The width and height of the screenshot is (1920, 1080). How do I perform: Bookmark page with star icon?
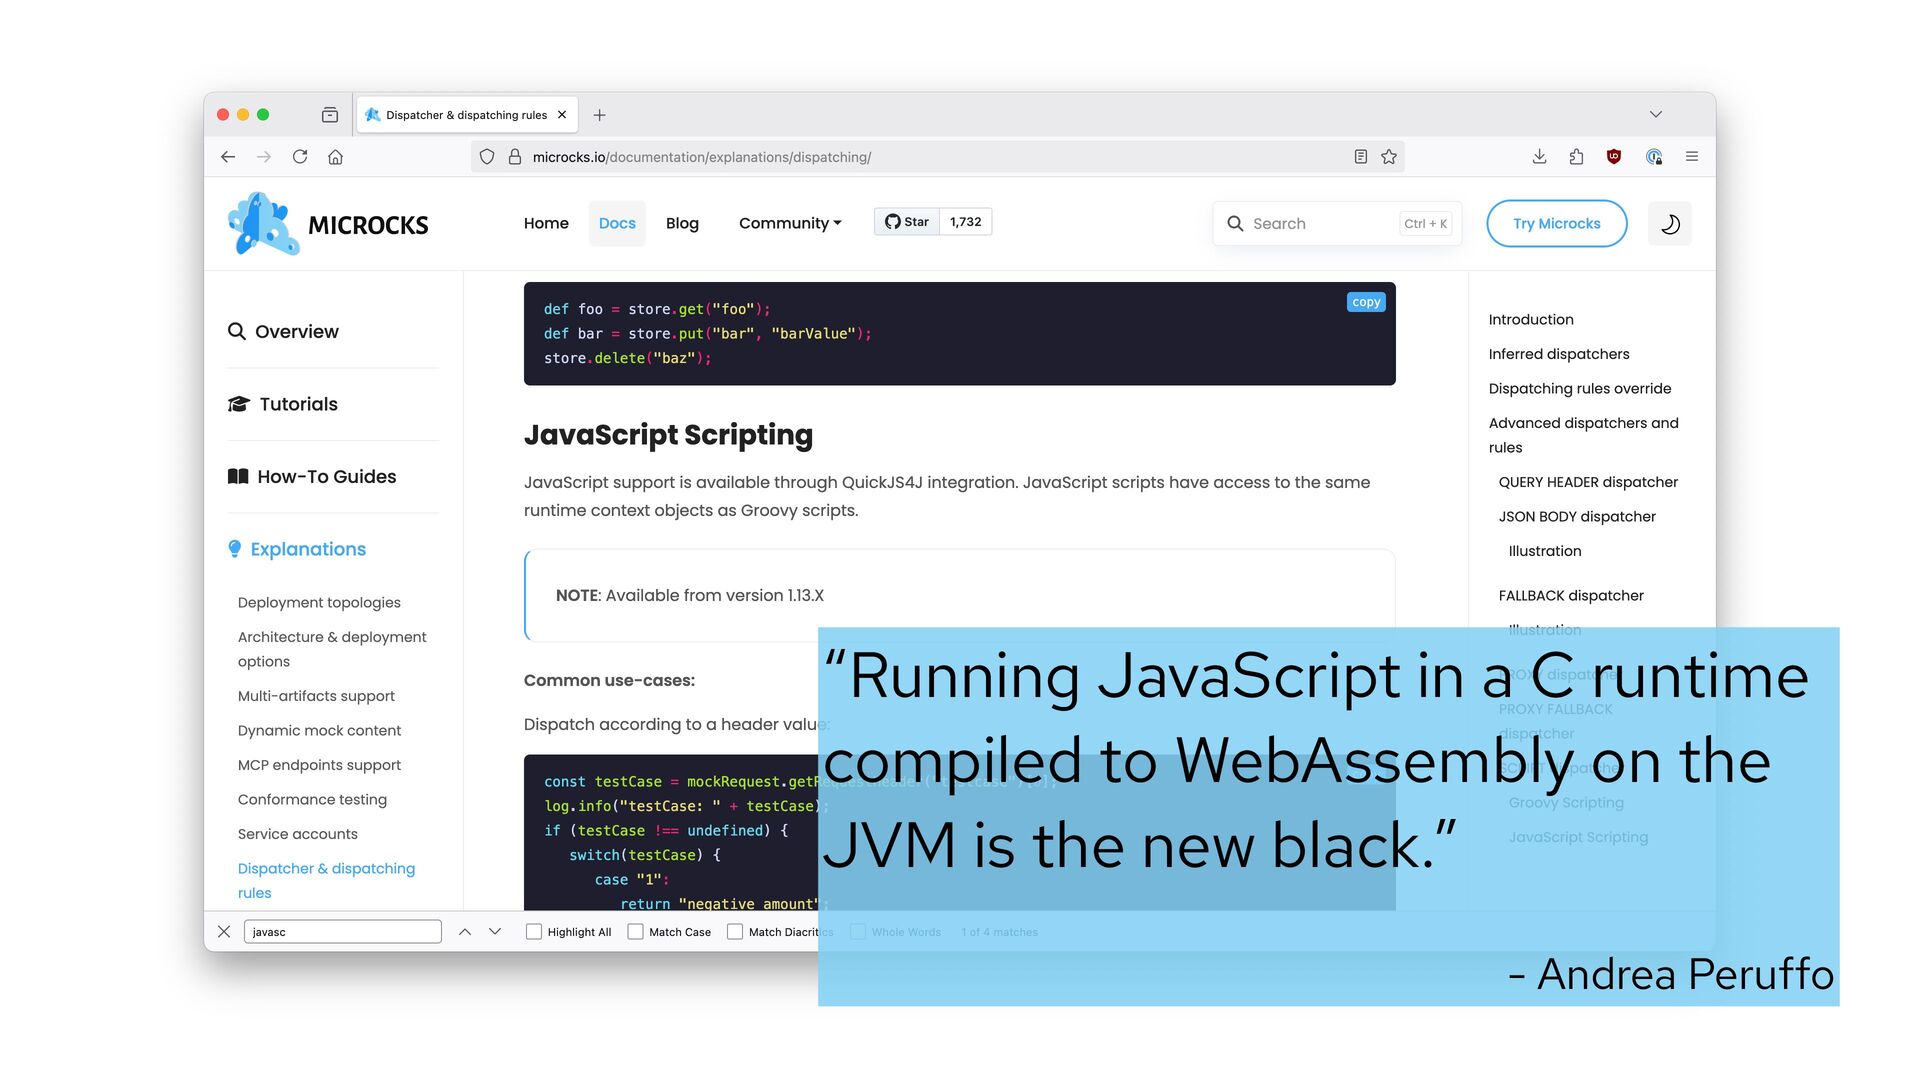[x=1389, y=157]
